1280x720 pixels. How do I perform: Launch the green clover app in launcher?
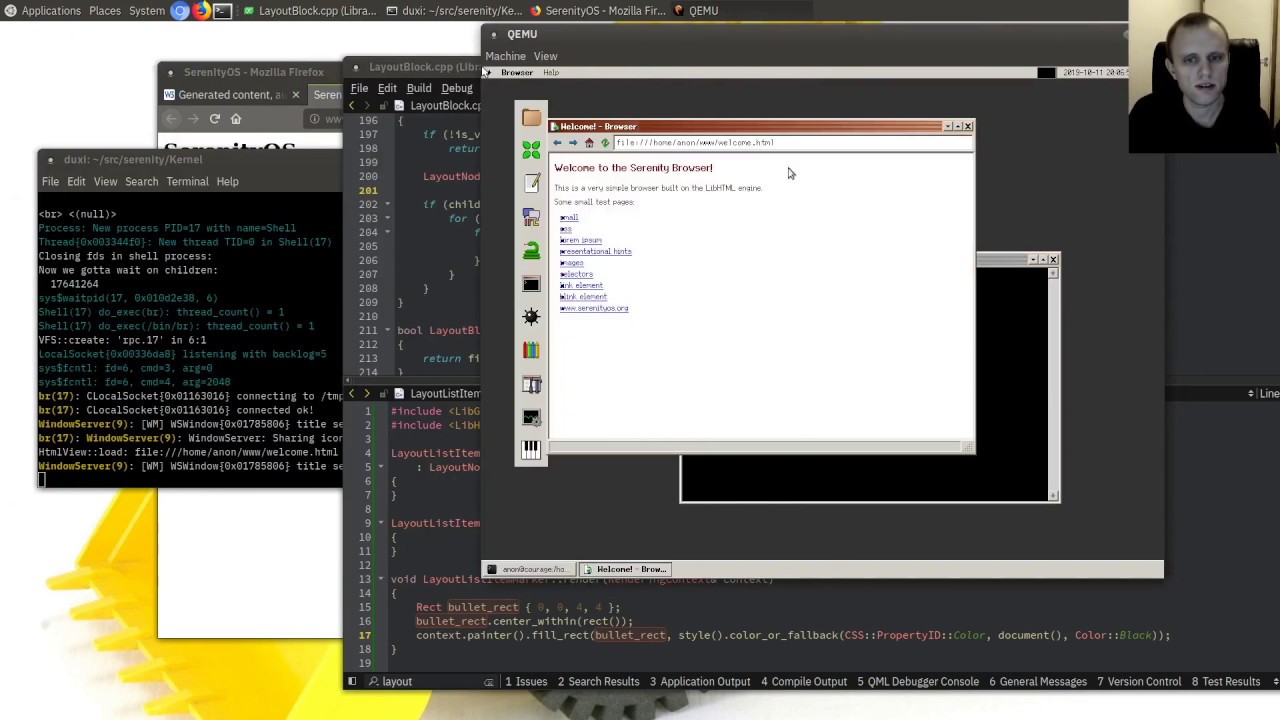pyautogui.click(x=531, y=150)
